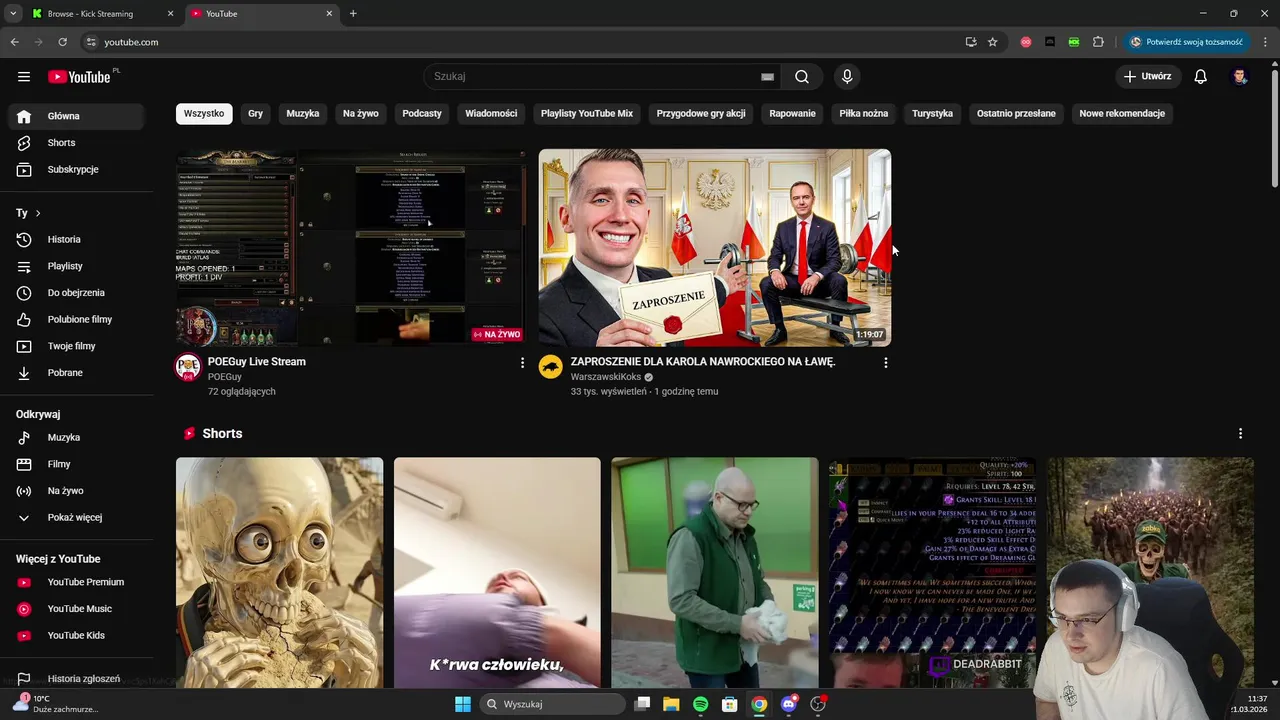Open the K*rwa człowieku Short

[x=497, y=572]
